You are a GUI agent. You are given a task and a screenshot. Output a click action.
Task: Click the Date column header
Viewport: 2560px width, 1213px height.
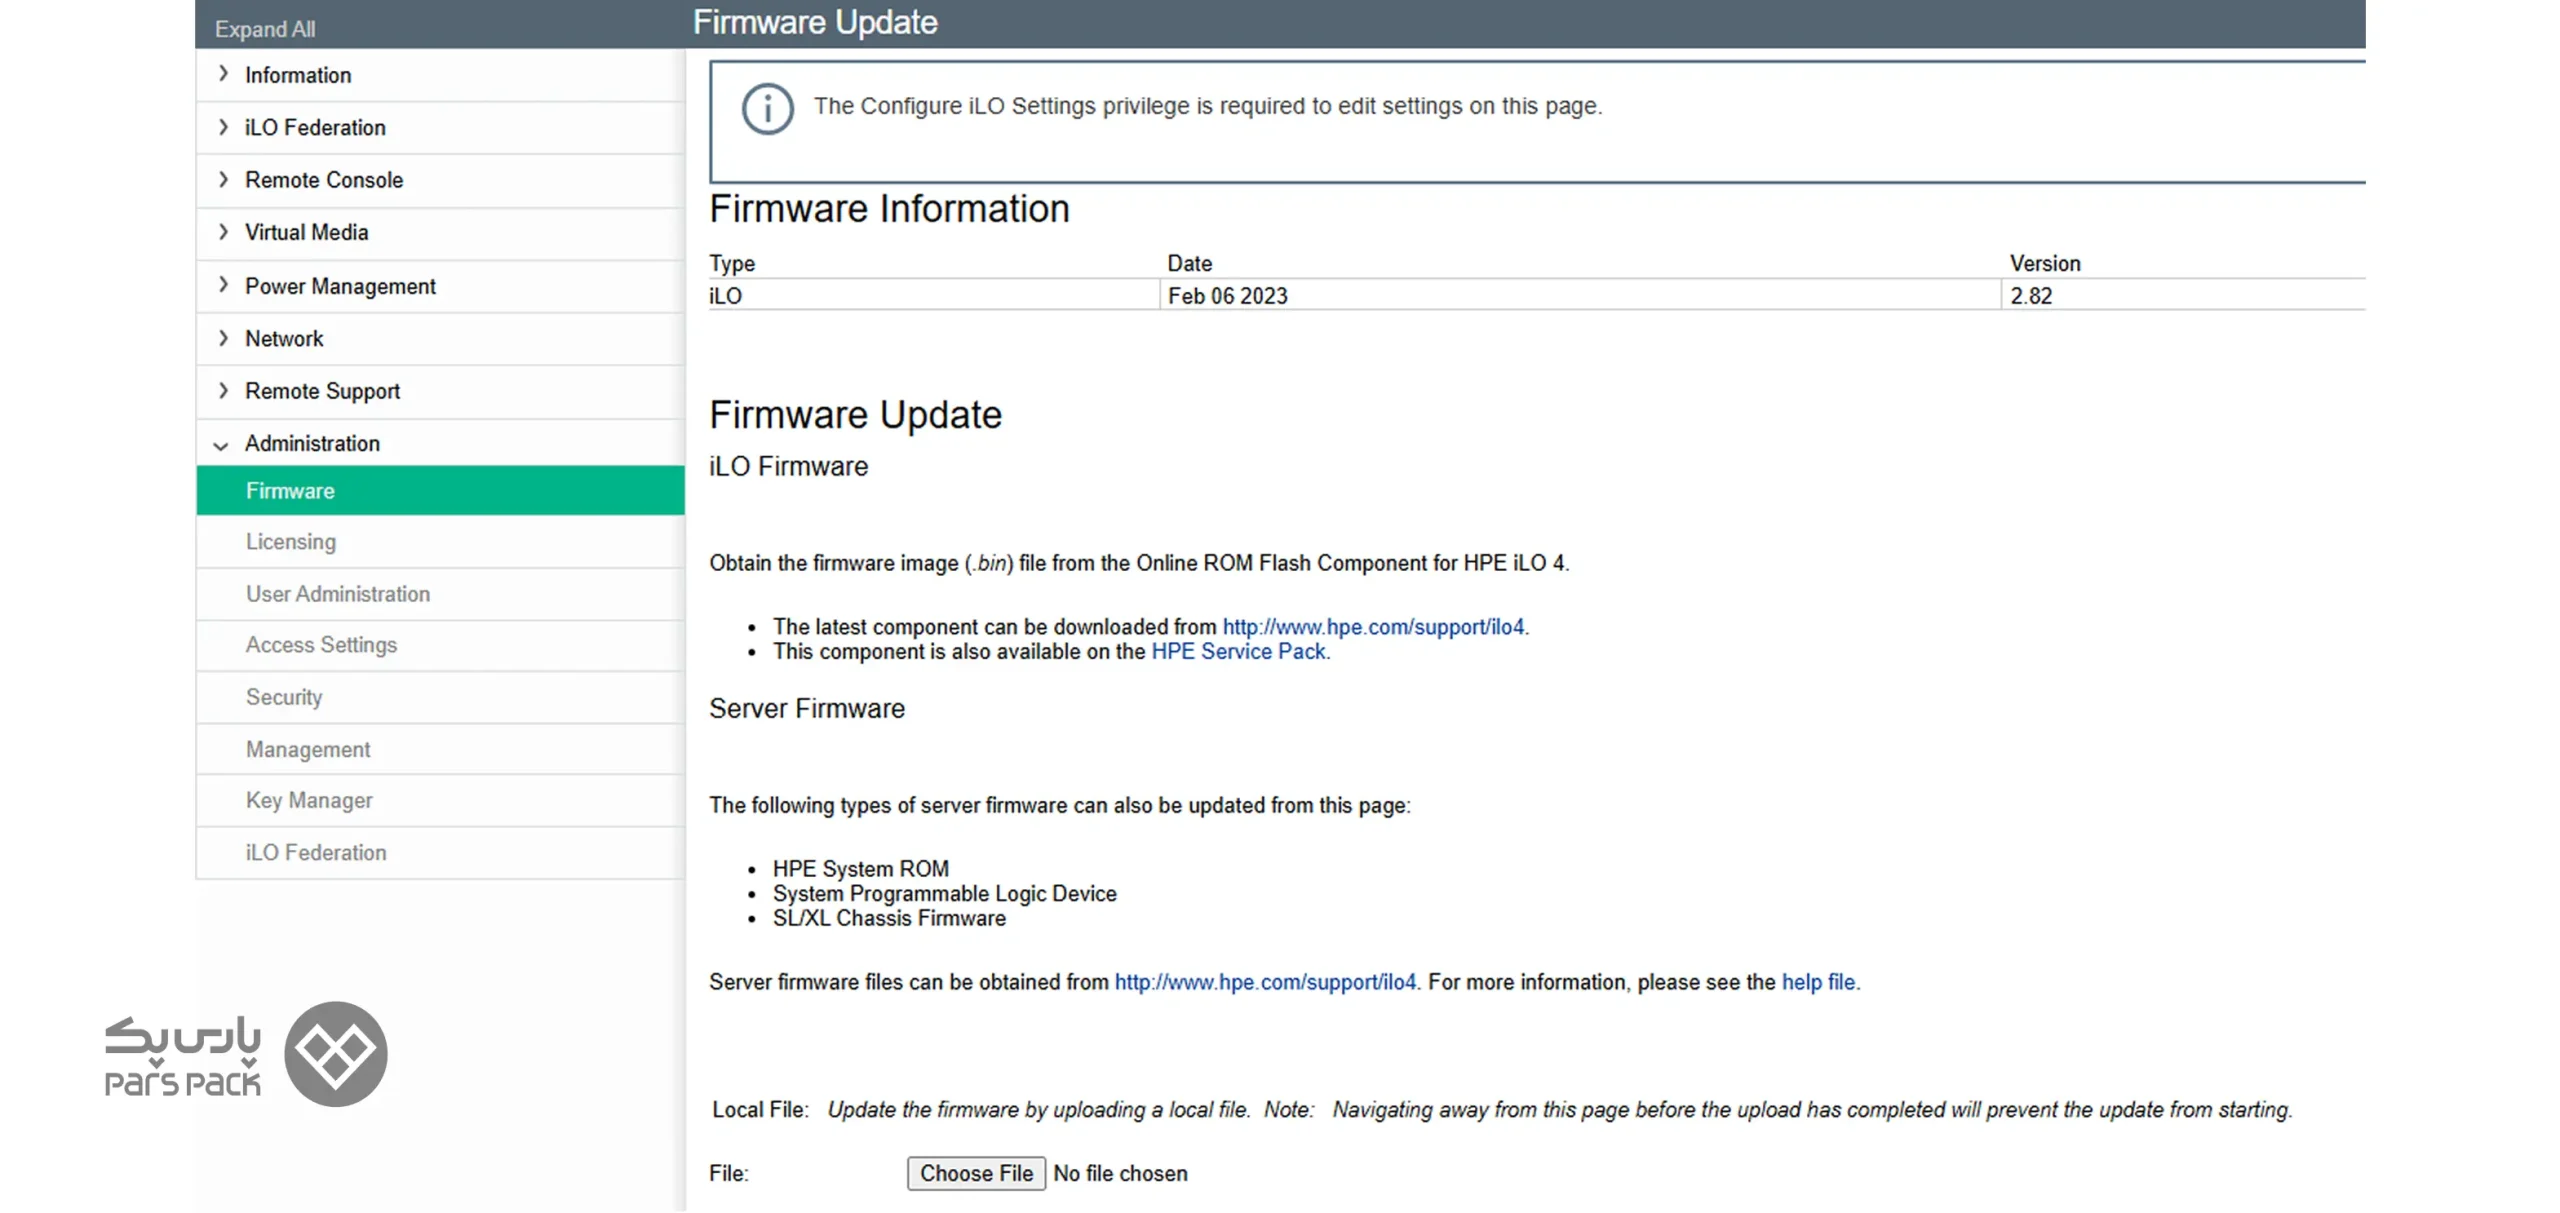pos(1188,263)
